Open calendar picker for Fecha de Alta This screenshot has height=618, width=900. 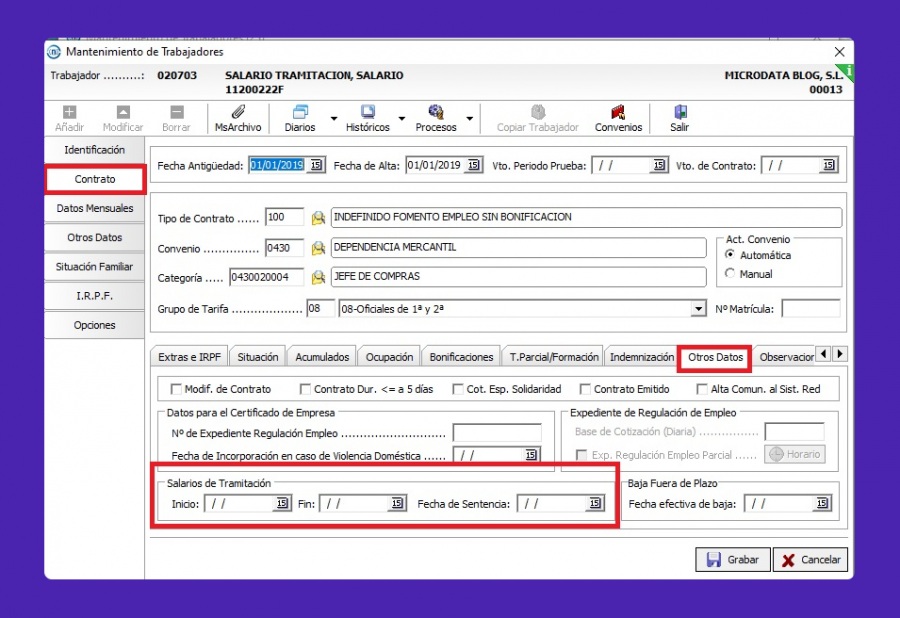coord(473,165)
